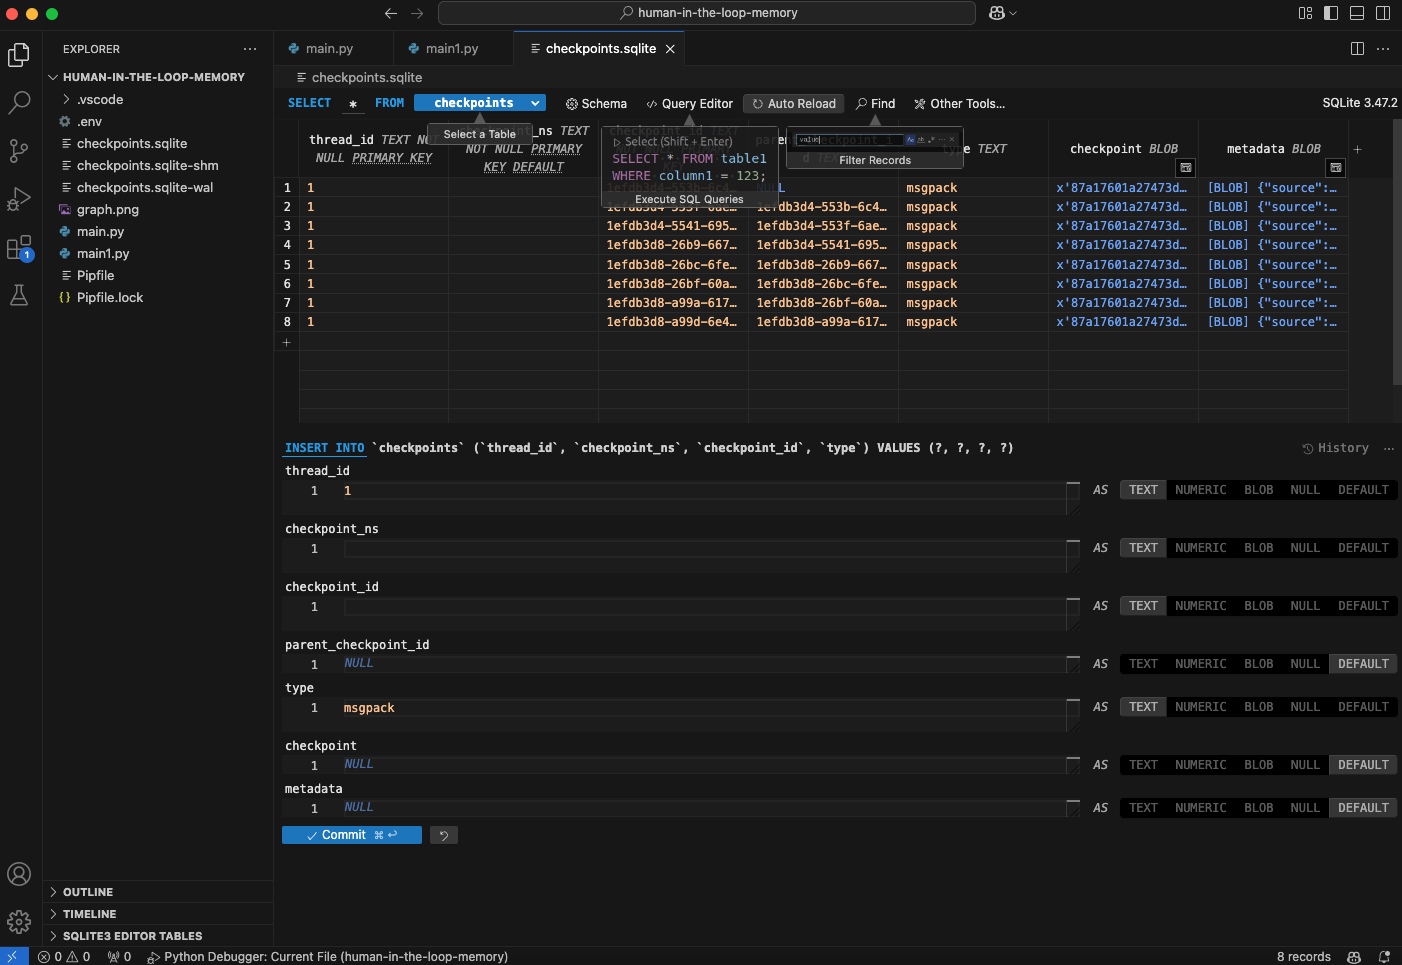Screen dimensions: 1402x965
Task: Open Copilot status icon in status bar
Action: (x=1354, y=957)
